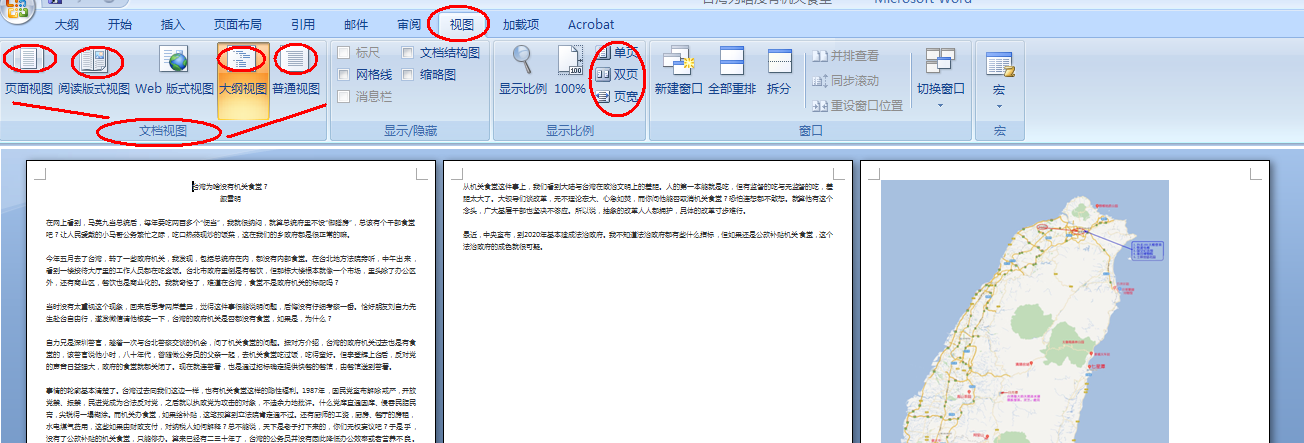Click the title line 台湾为啥没有机关食堂？
Screen dimensions: 1304x443
click(230, 187)
